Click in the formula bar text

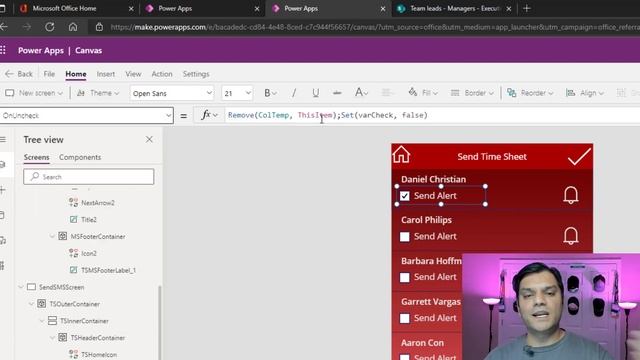[328, 116]
